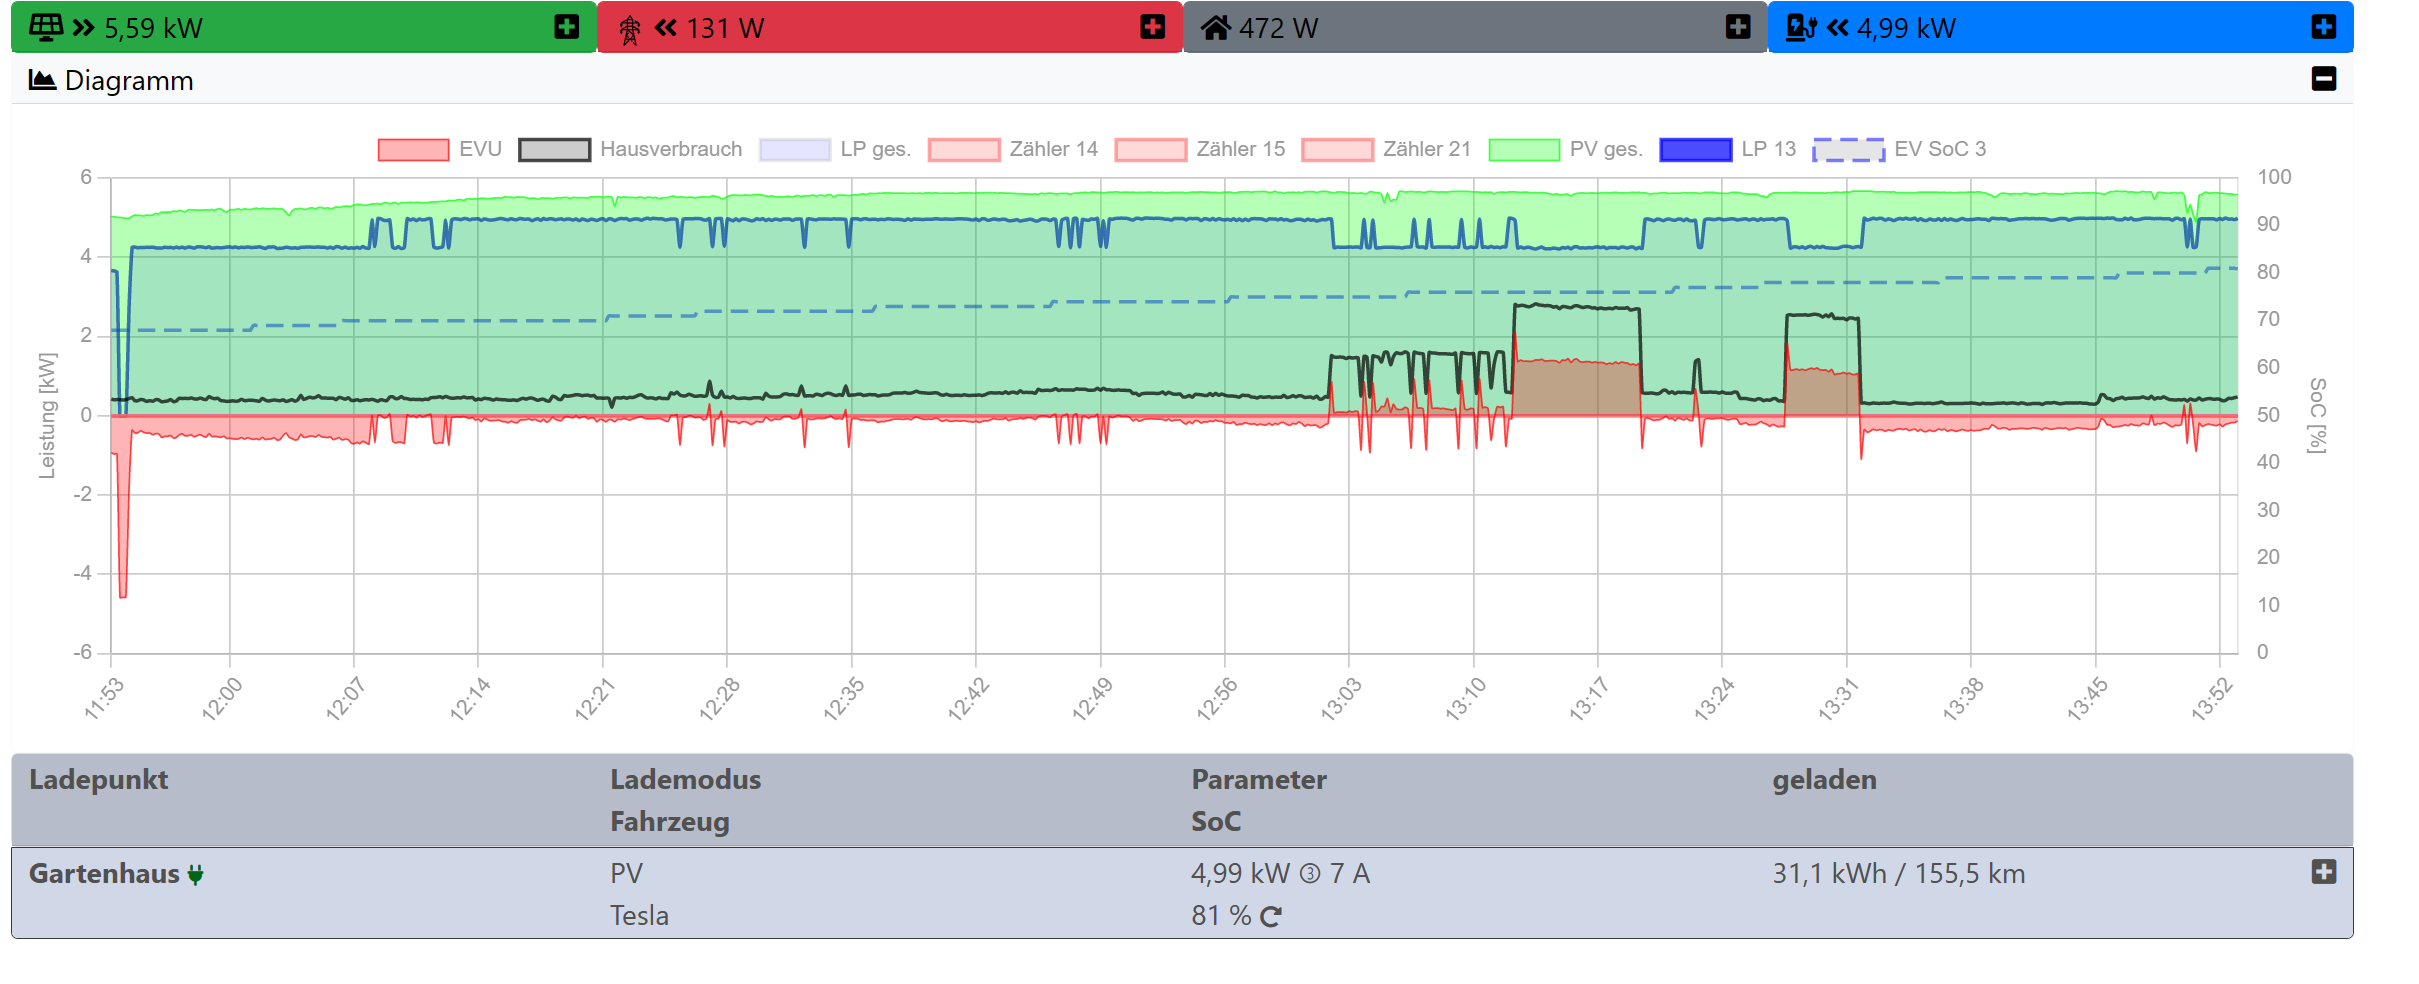
Task: Expand the green PV power panel
Action: [566, 27]
